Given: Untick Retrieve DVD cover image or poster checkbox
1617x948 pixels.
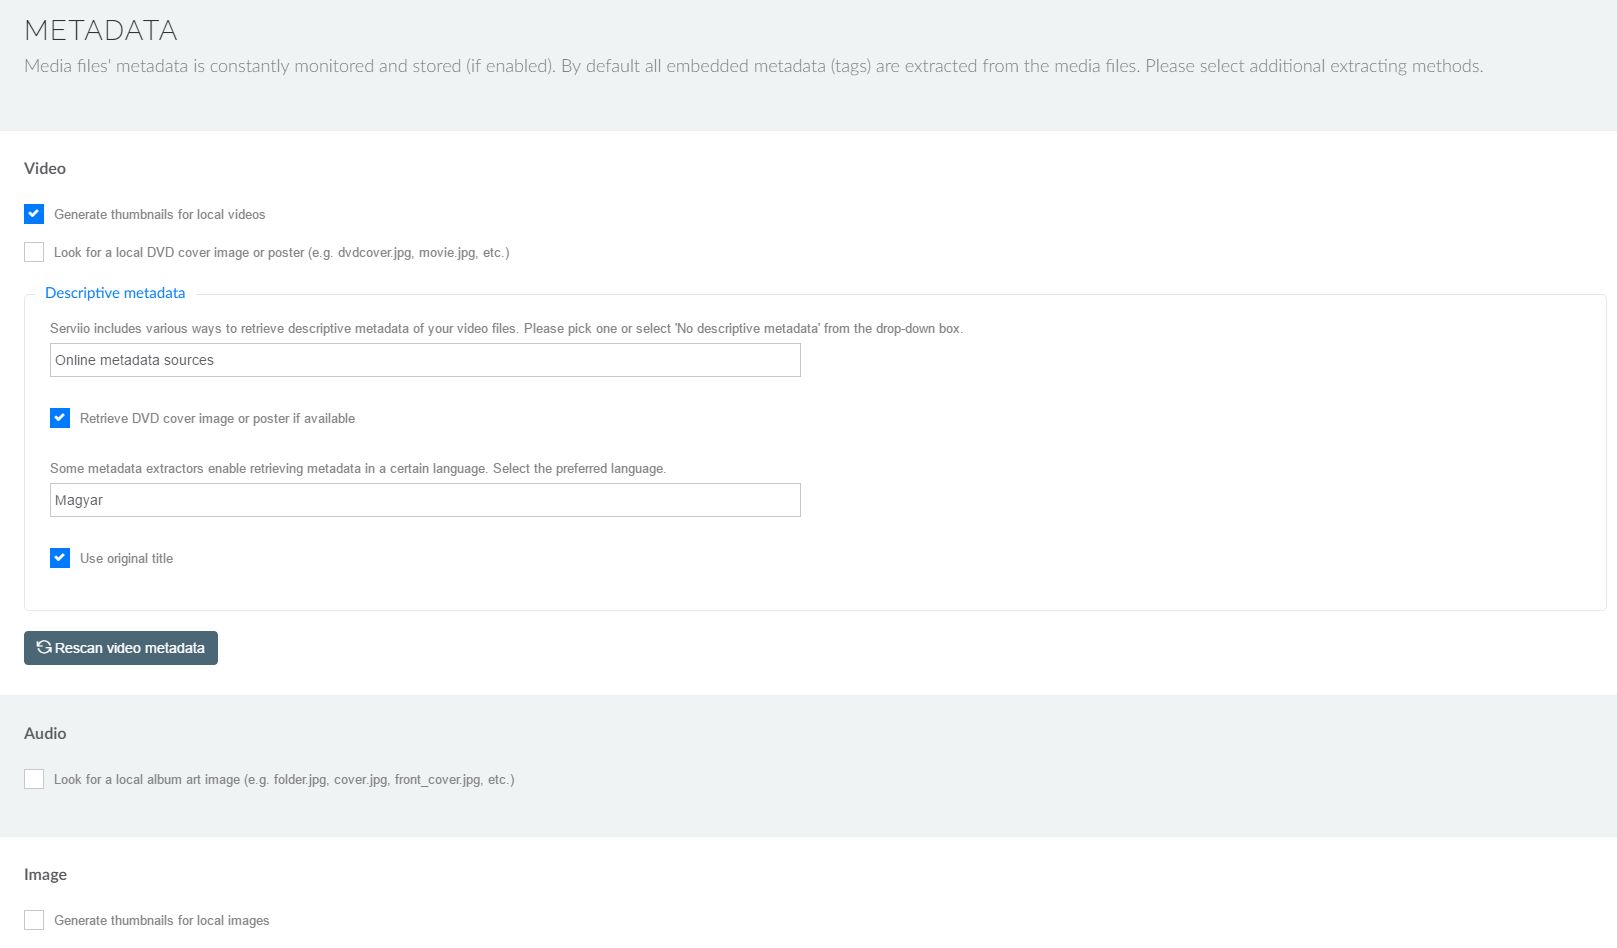Looking at the screenshot, I should 60,418.
